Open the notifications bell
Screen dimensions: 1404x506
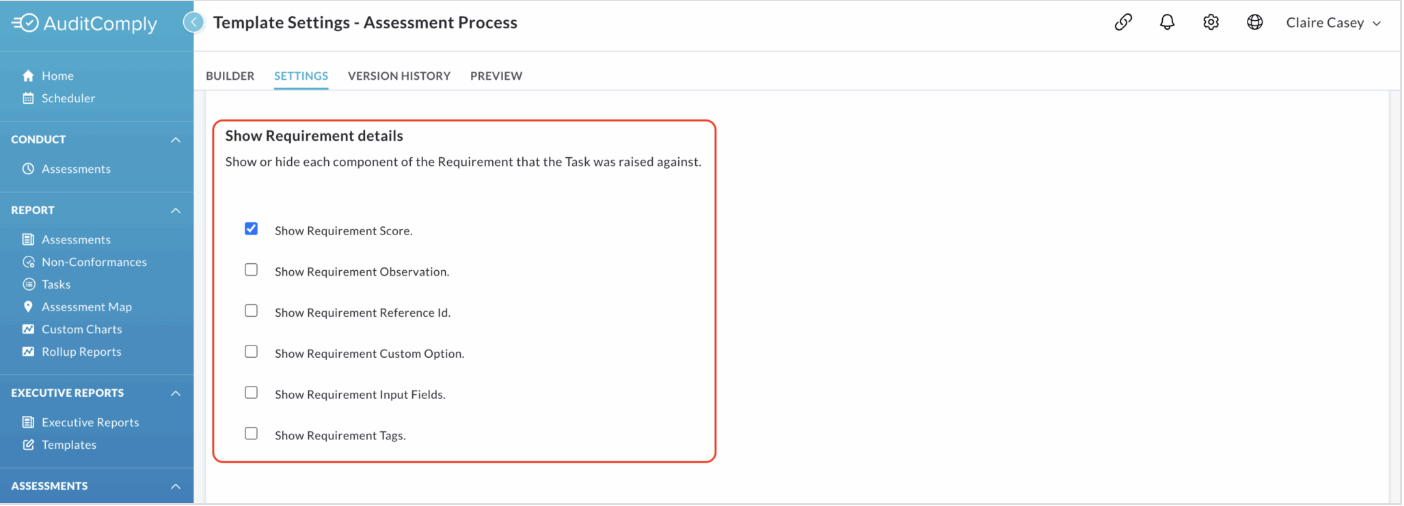(1167, 22)
